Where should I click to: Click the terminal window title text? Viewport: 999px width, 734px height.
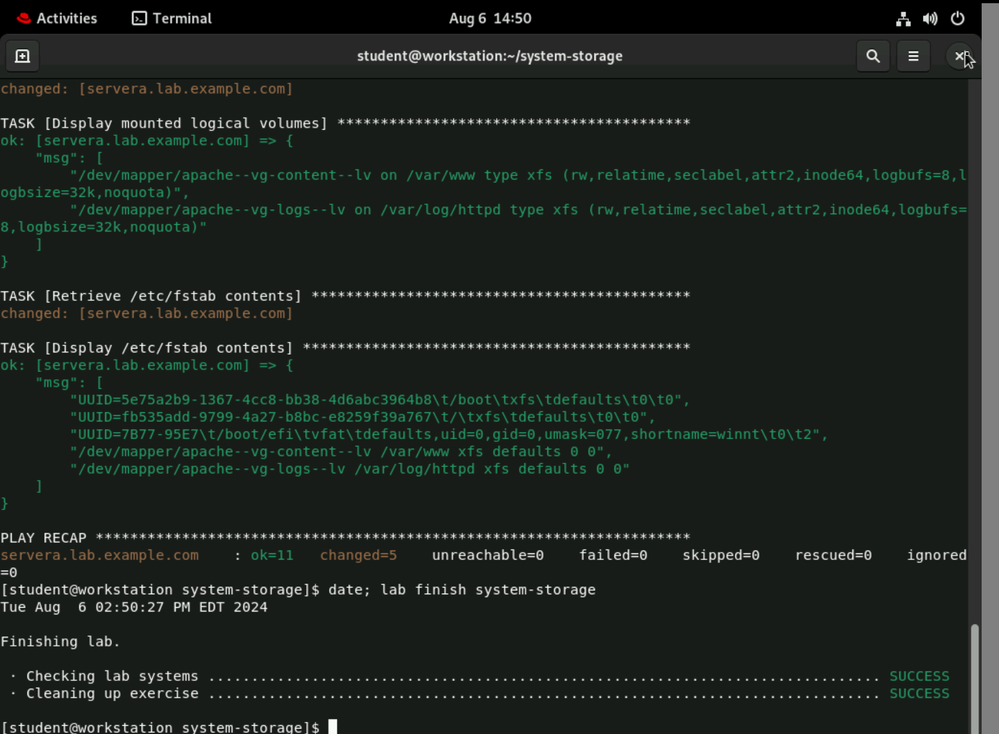[x=490, y=56]
